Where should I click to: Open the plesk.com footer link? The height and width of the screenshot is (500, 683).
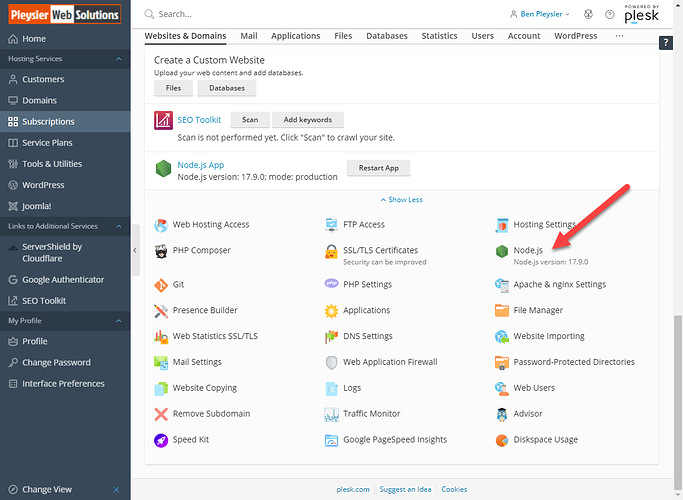click(x=353, y=490)
